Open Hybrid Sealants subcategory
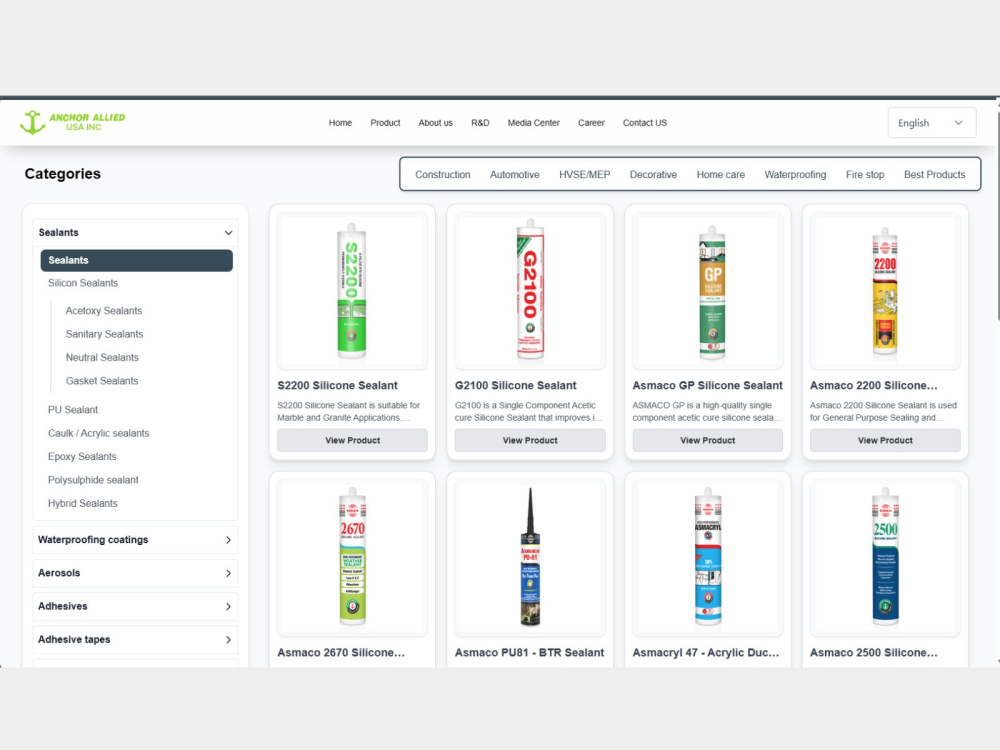 83,503
